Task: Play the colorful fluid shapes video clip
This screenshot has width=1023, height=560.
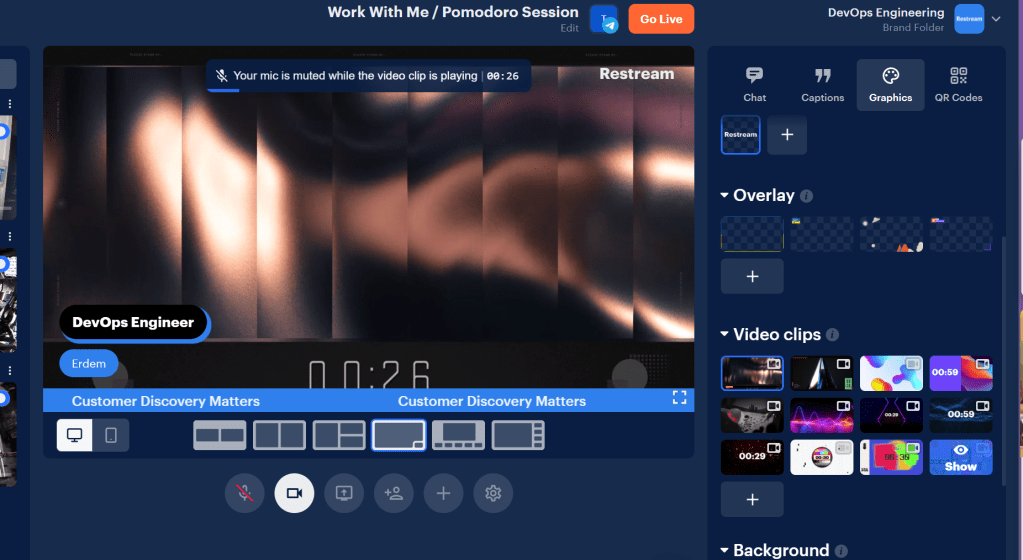Action: pos(891,373)
